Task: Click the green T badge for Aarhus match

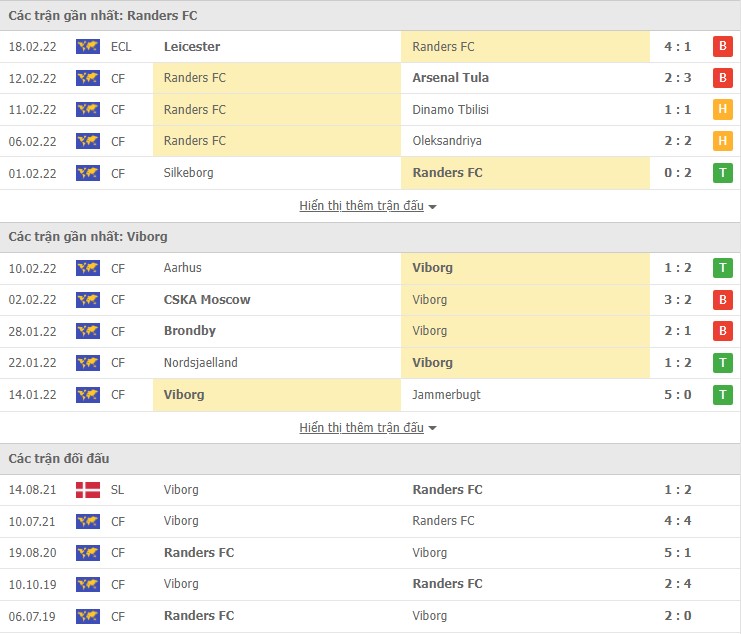Action: 722,268
